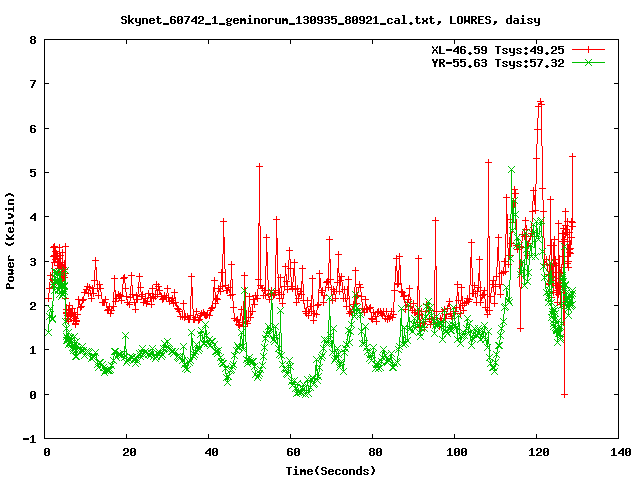
Task: Click the Power (Kelvin) y-axis label
Action: [10, 241]
